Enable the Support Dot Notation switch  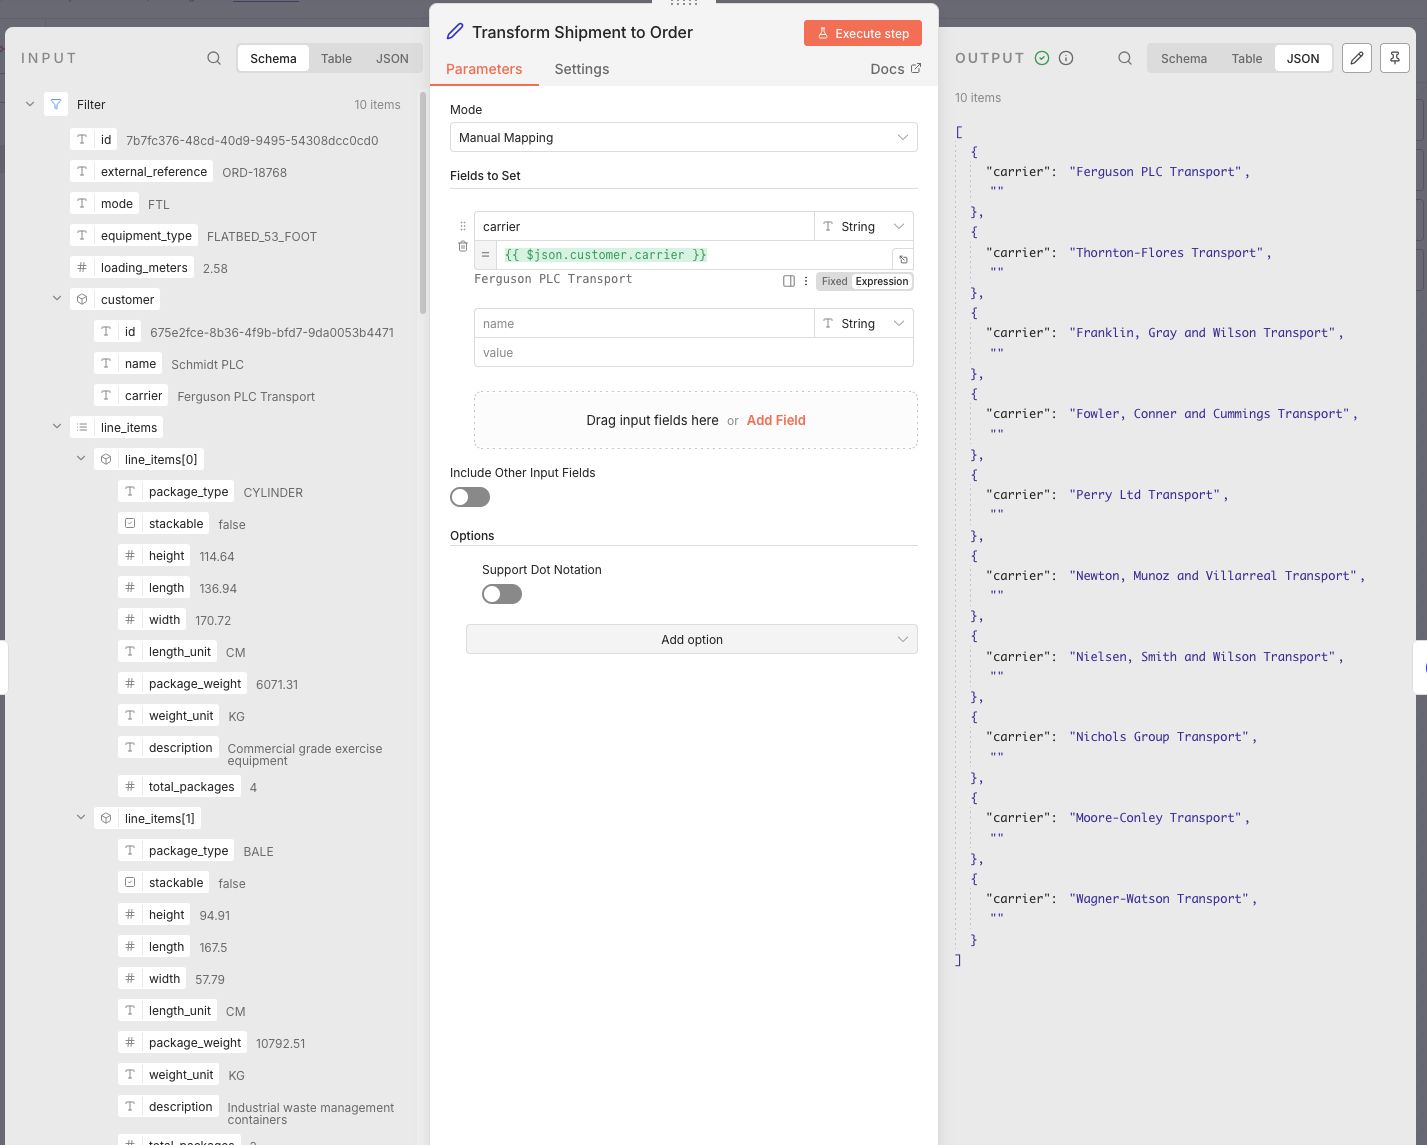(x=502, y=594)
